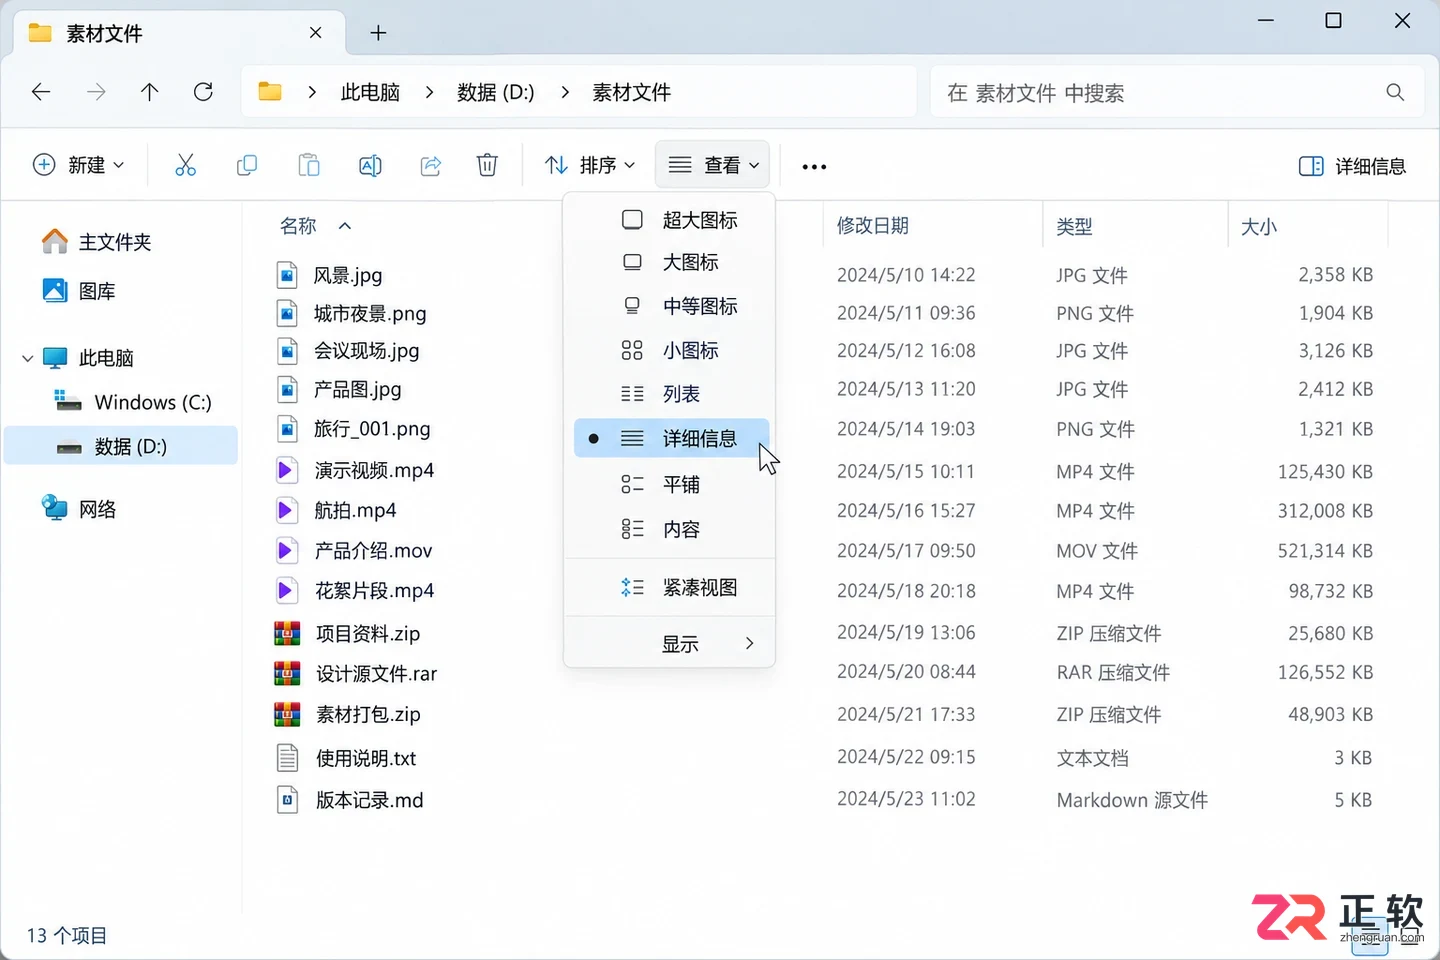Viewport: 1440px width, 960px height.
Task: Click the Copy icon in toolbar
Action: tap(247, 165)
